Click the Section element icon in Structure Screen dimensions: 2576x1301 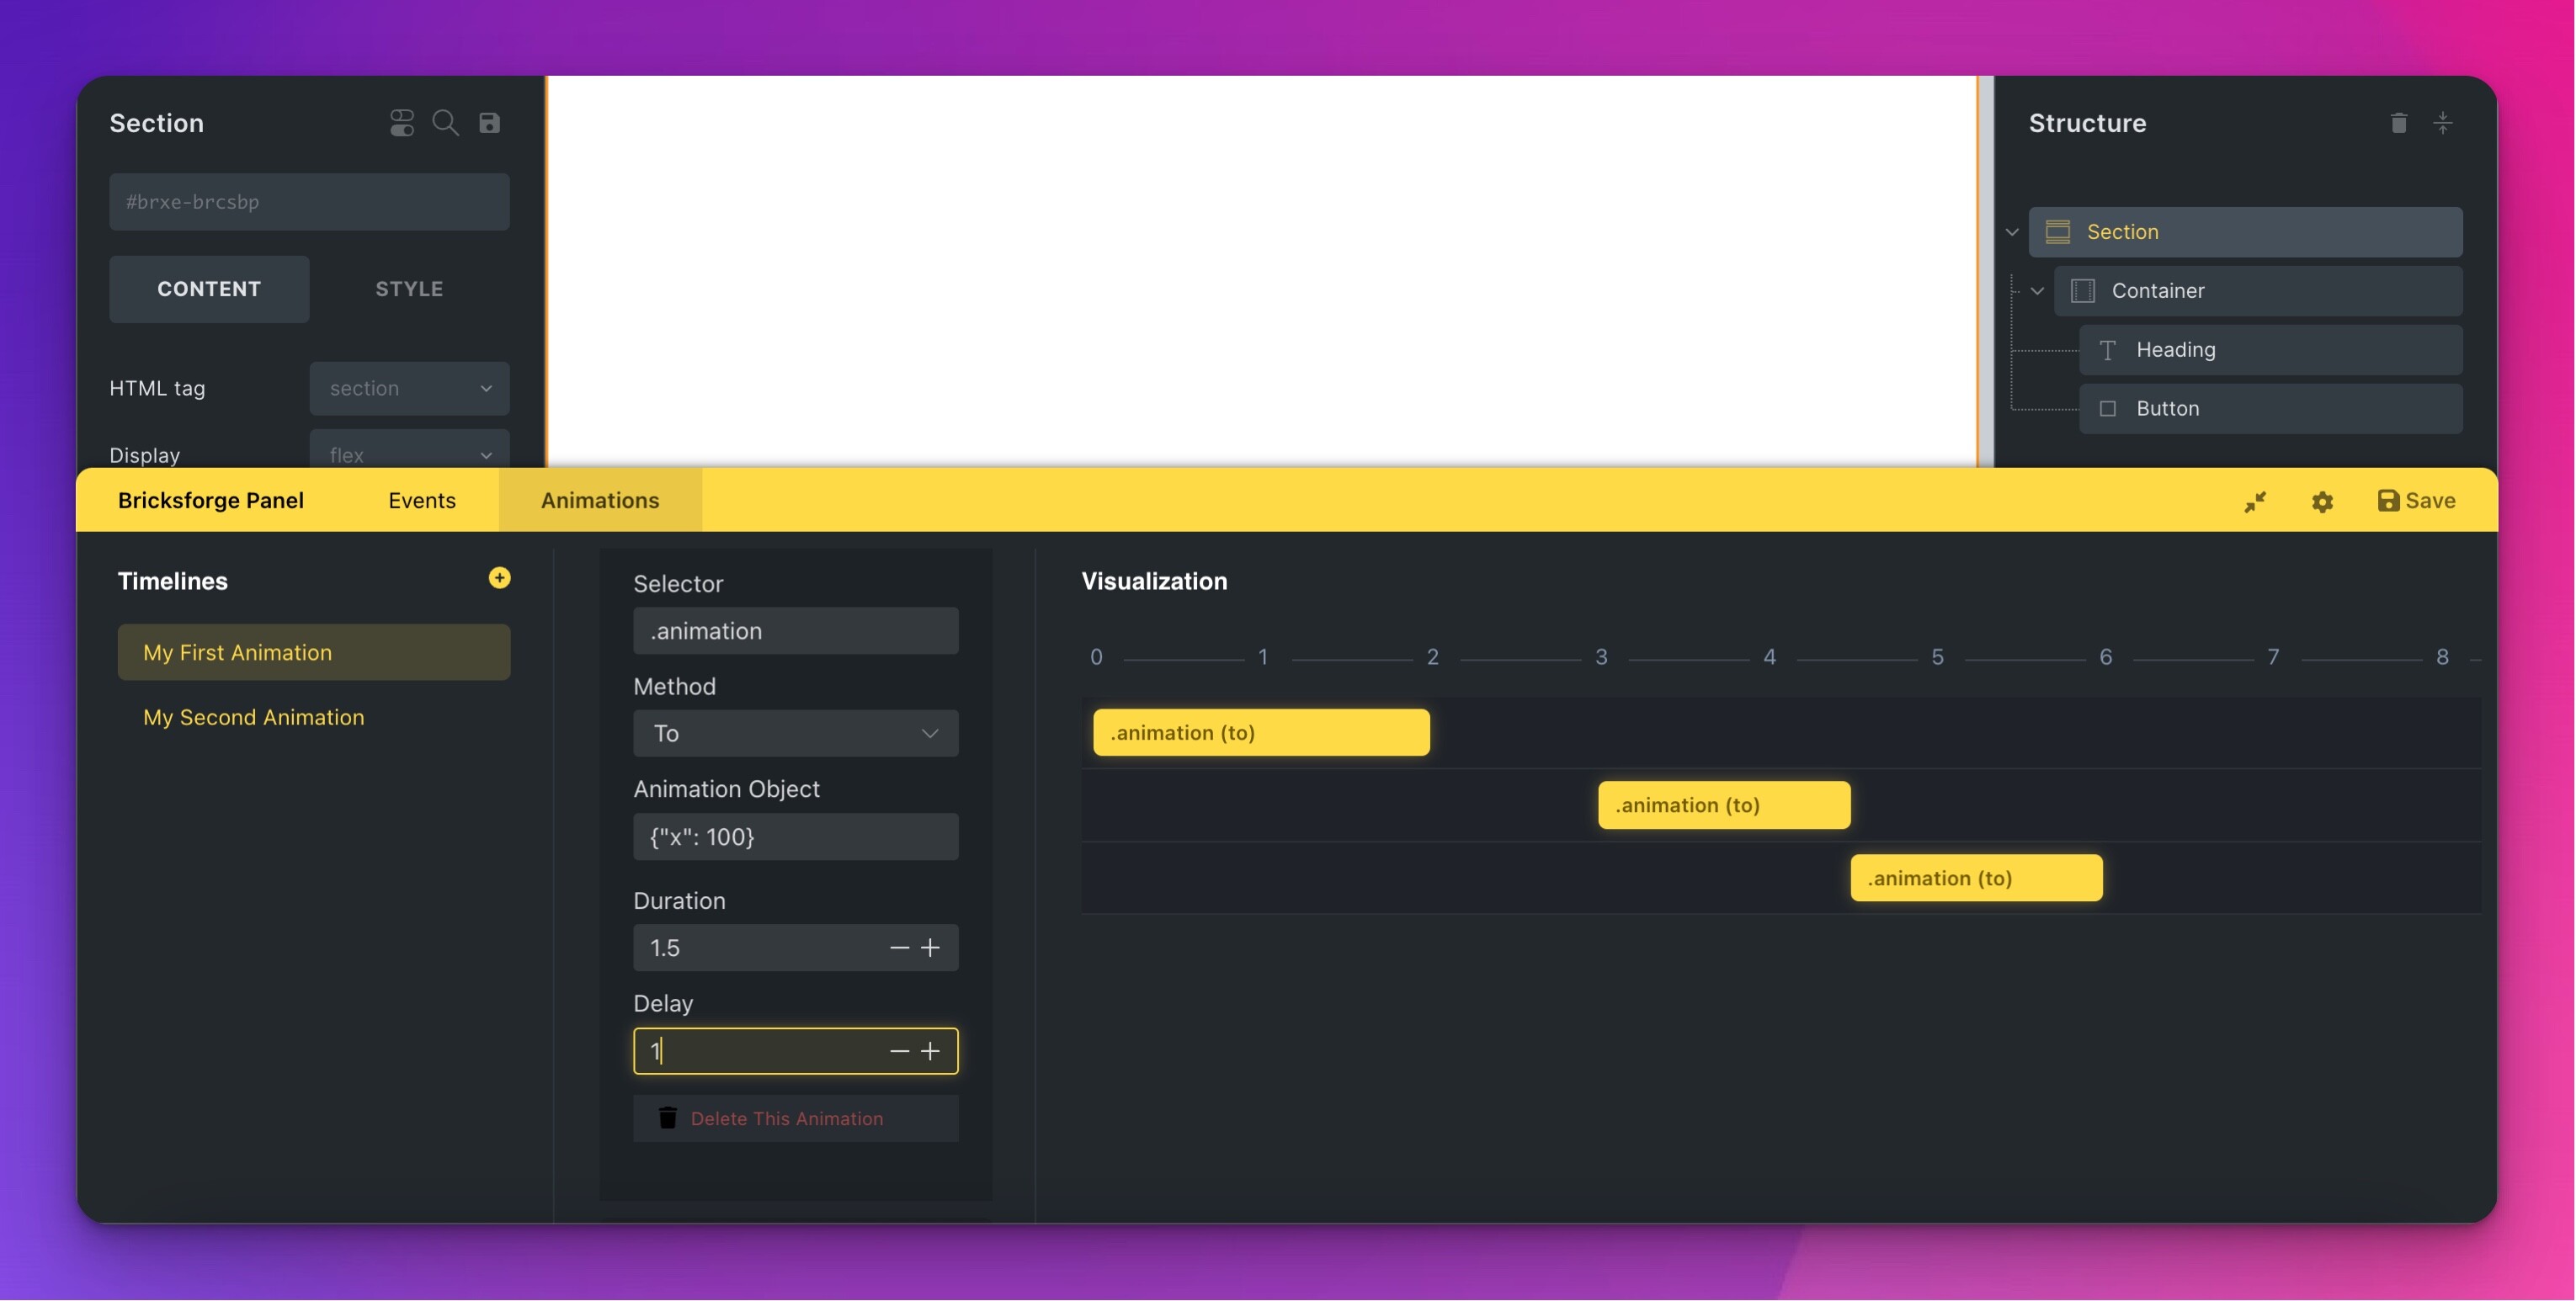click(2058, 232)
